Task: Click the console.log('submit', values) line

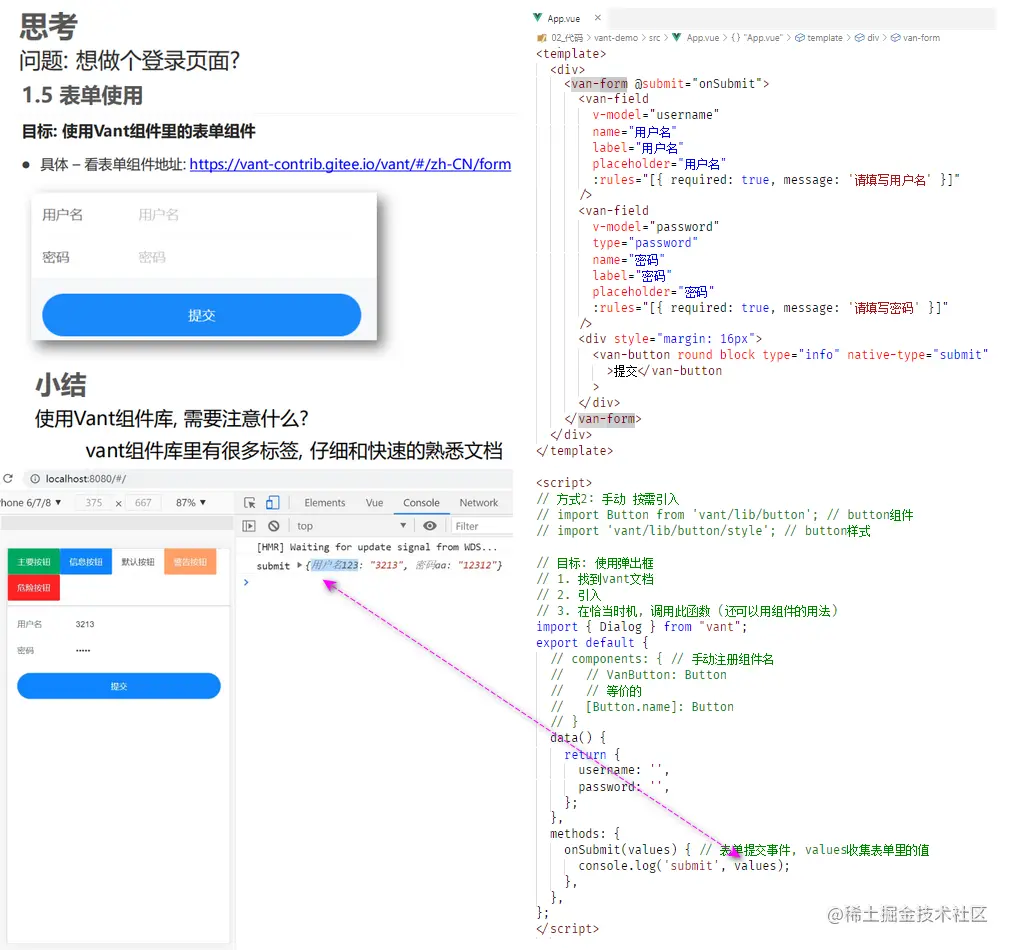Action: click(x=684, y=866)
